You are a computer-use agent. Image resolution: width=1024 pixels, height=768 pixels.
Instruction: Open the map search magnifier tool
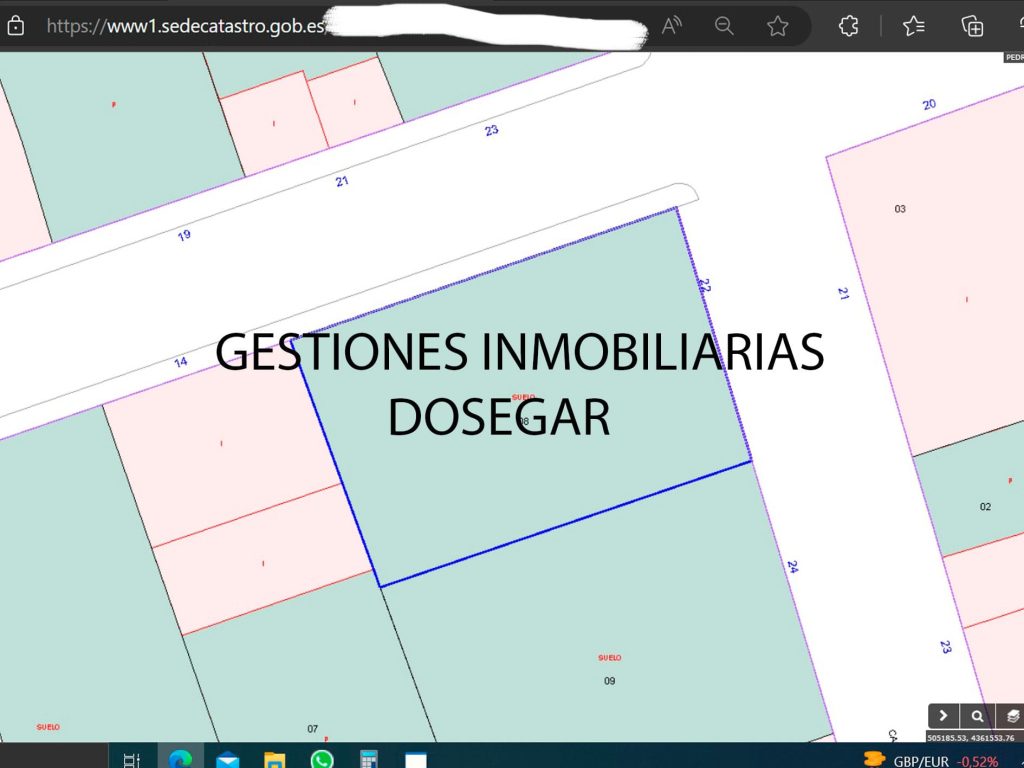pos(977,716)
